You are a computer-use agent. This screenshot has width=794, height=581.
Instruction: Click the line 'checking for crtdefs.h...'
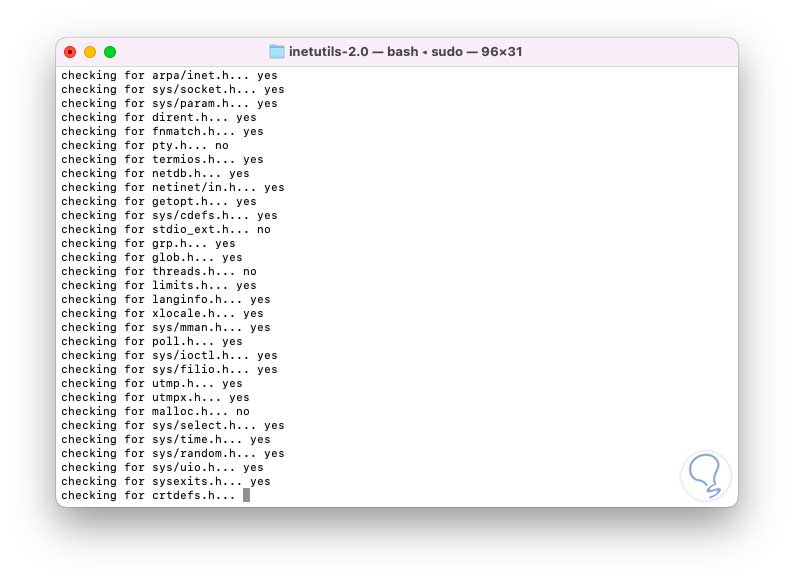tap(148, 496)
